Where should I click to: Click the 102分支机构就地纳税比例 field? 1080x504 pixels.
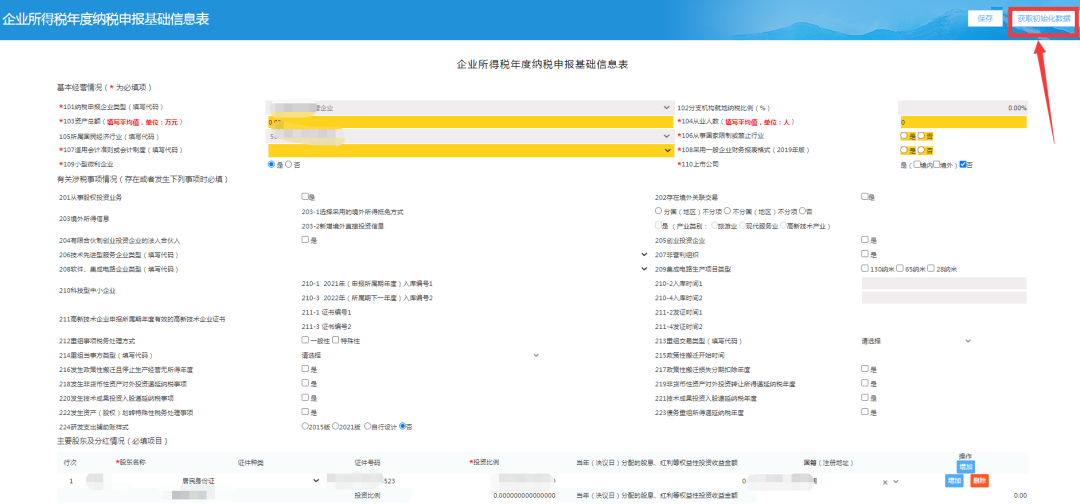click(x=962, y=107)
